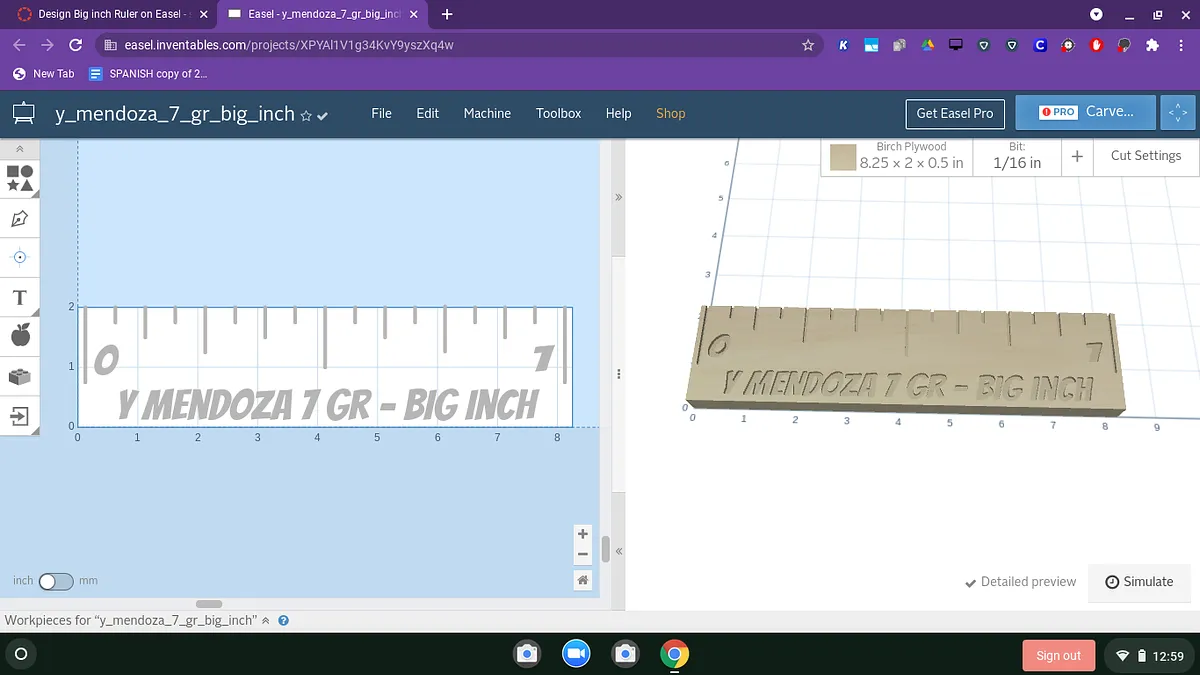The image size is (1200, 675).
Task: Open the Toolbox menu
Action: click(558, 113)
